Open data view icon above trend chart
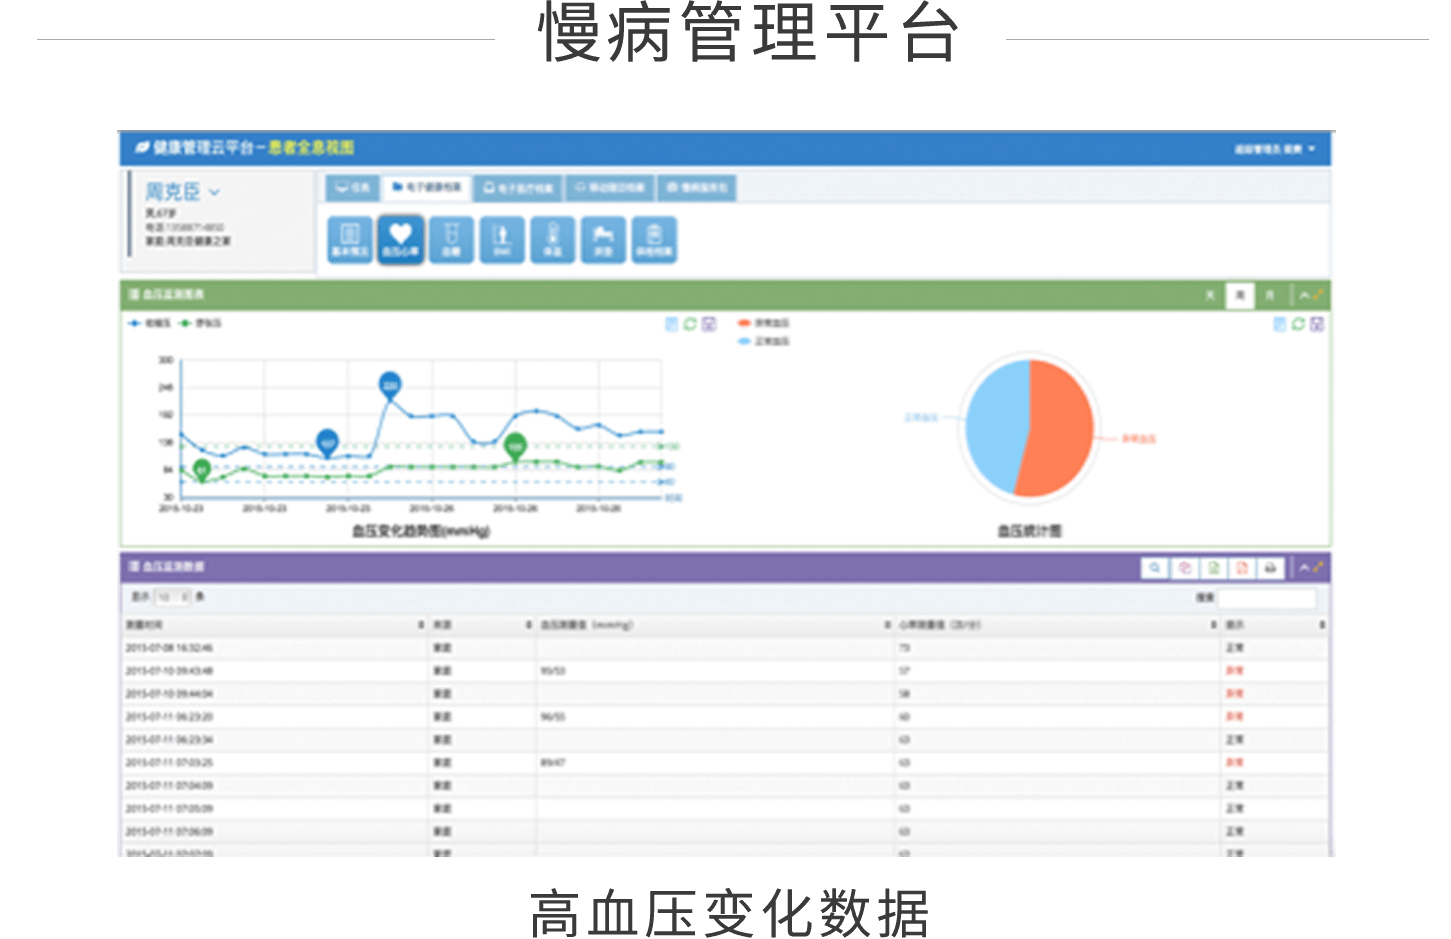The image size is (1451, 939). pyautogui.click(x=672, y=324)
